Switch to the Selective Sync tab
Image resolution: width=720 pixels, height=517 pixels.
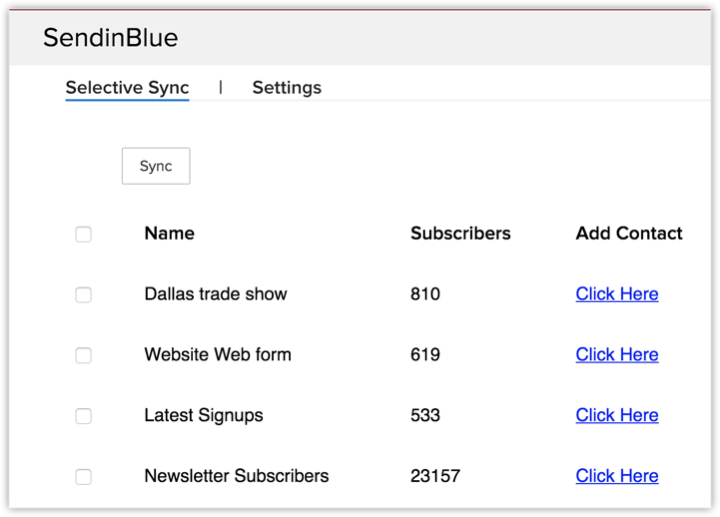pos(127,88)
